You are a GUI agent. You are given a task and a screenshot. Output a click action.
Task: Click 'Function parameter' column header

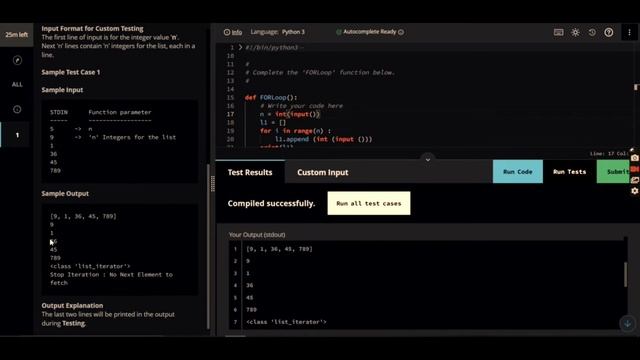(120, 112)
